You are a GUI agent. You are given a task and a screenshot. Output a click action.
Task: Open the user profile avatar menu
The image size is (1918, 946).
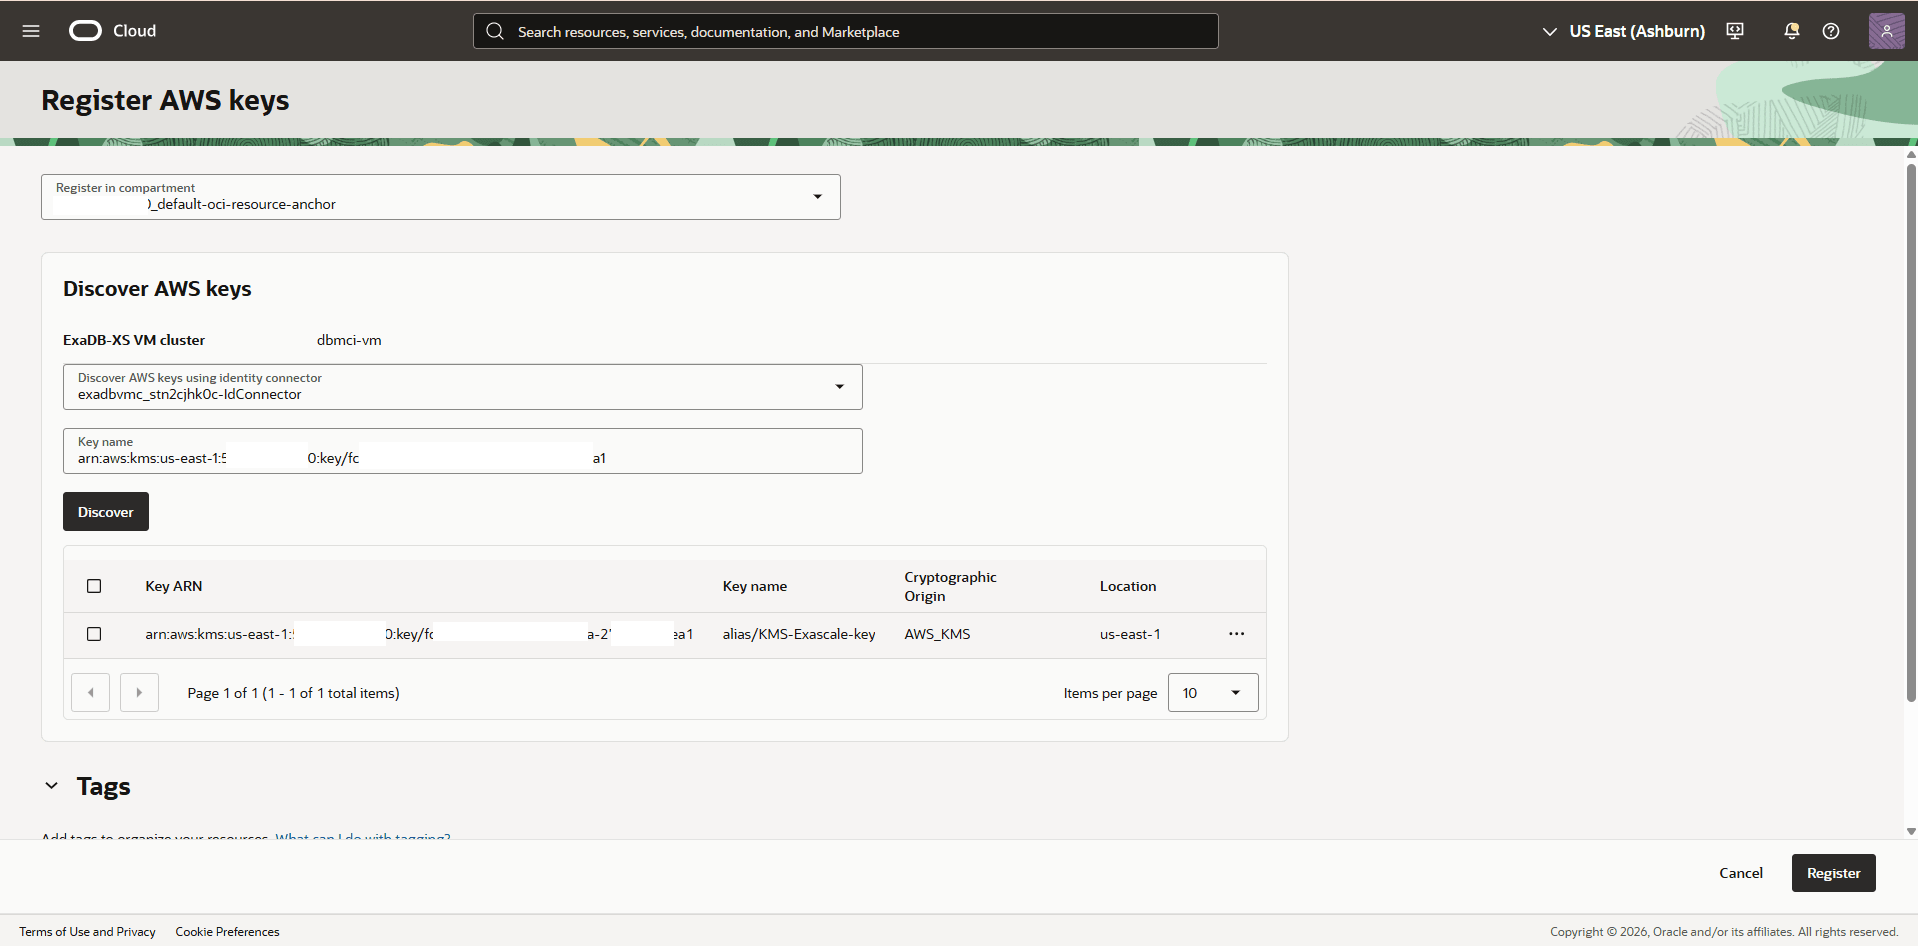point(1886,31)
